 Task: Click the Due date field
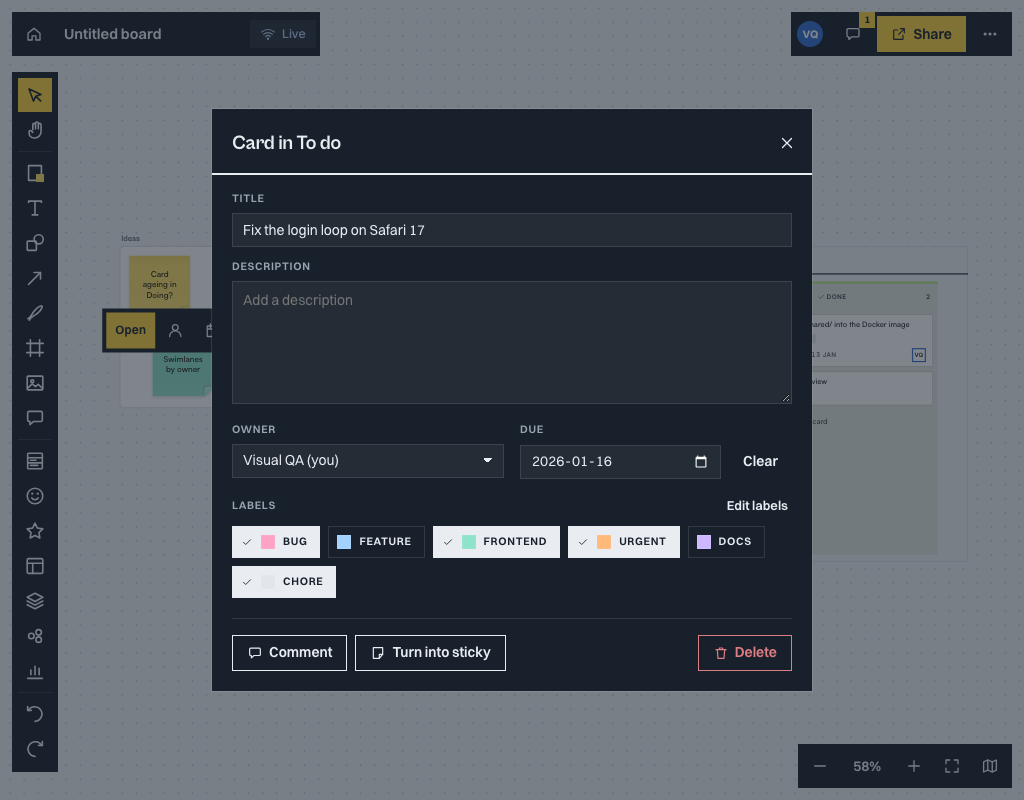click(x=620, y=462)
